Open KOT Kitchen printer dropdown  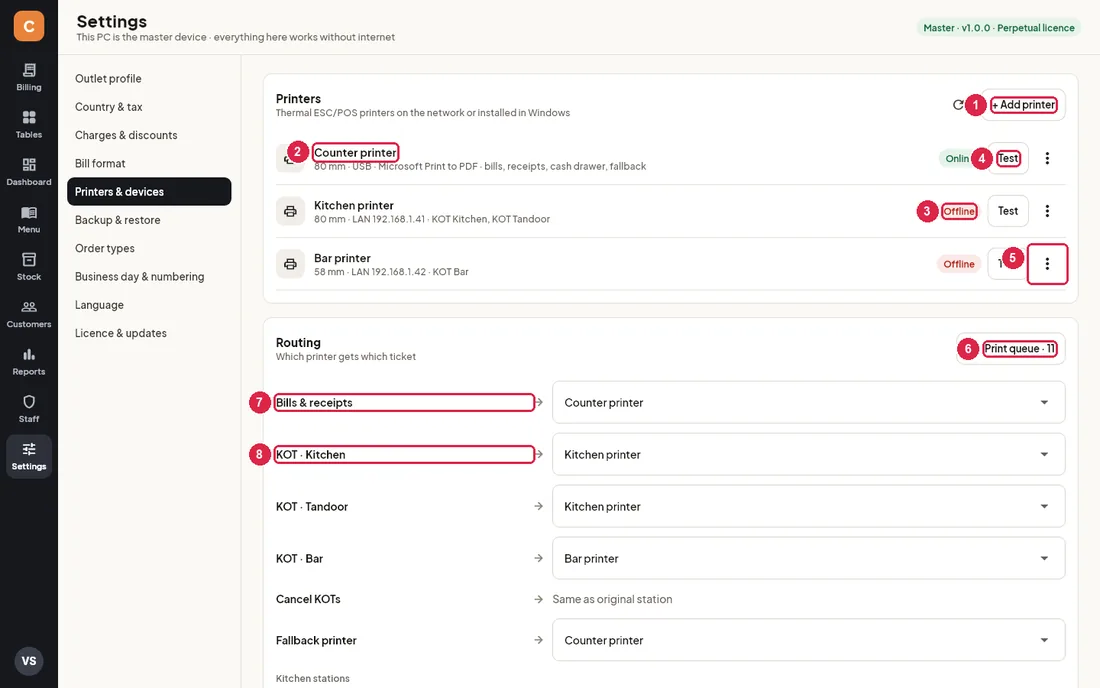click(808, 454)
